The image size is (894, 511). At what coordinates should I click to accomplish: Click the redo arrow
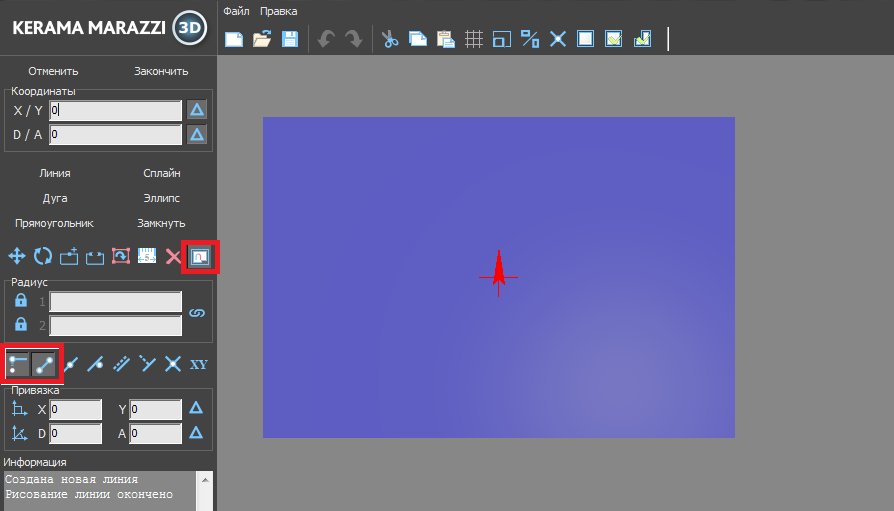(x=354, y=39)
